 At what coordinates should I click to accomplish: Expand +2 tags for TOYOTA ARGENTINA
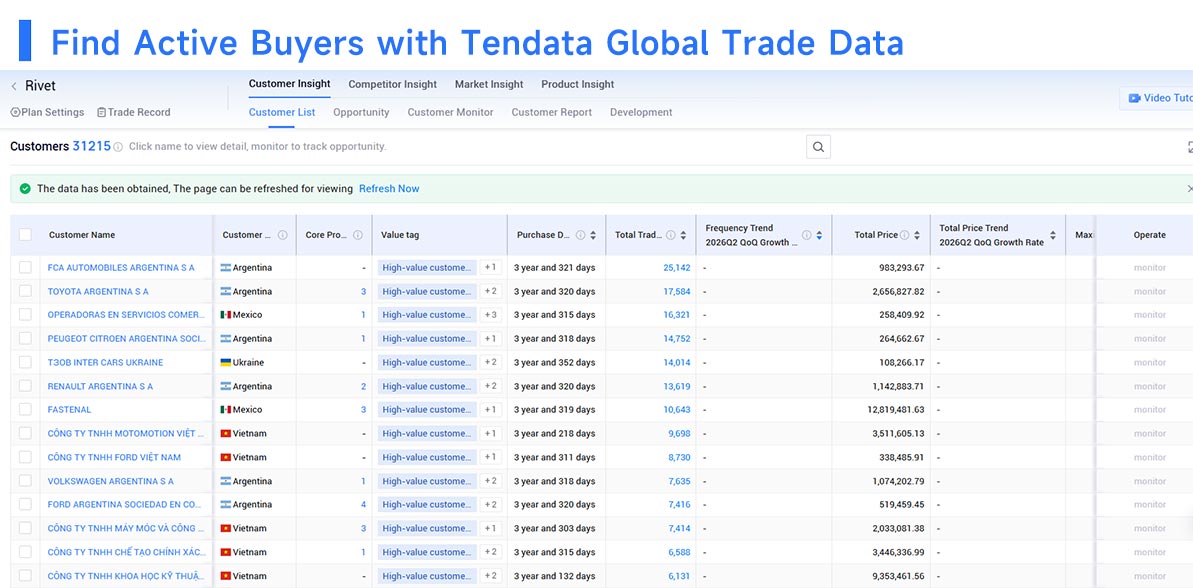(491, 291)
